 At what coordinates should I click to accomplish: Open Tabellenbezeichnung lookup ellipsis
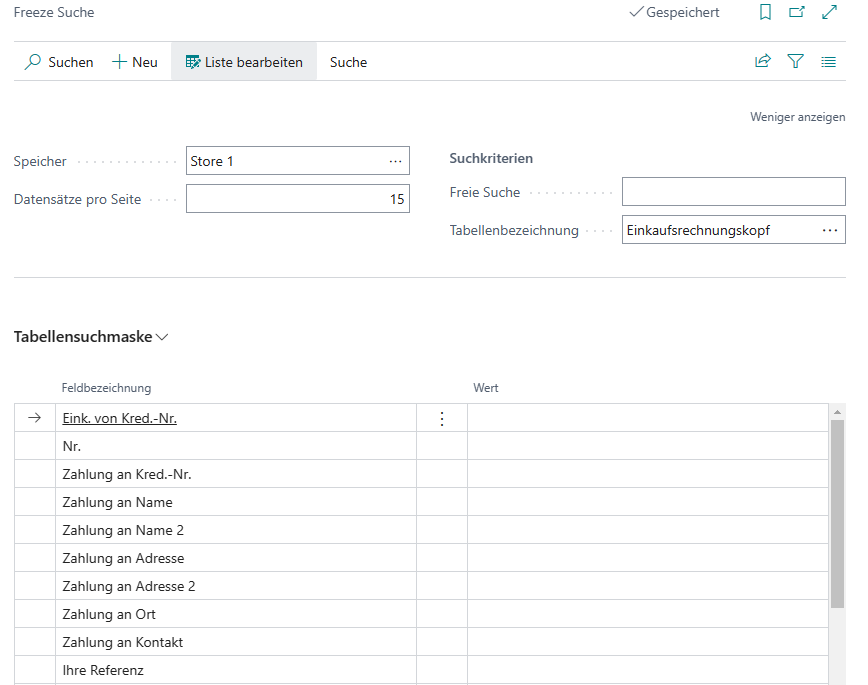pos(830,230)
